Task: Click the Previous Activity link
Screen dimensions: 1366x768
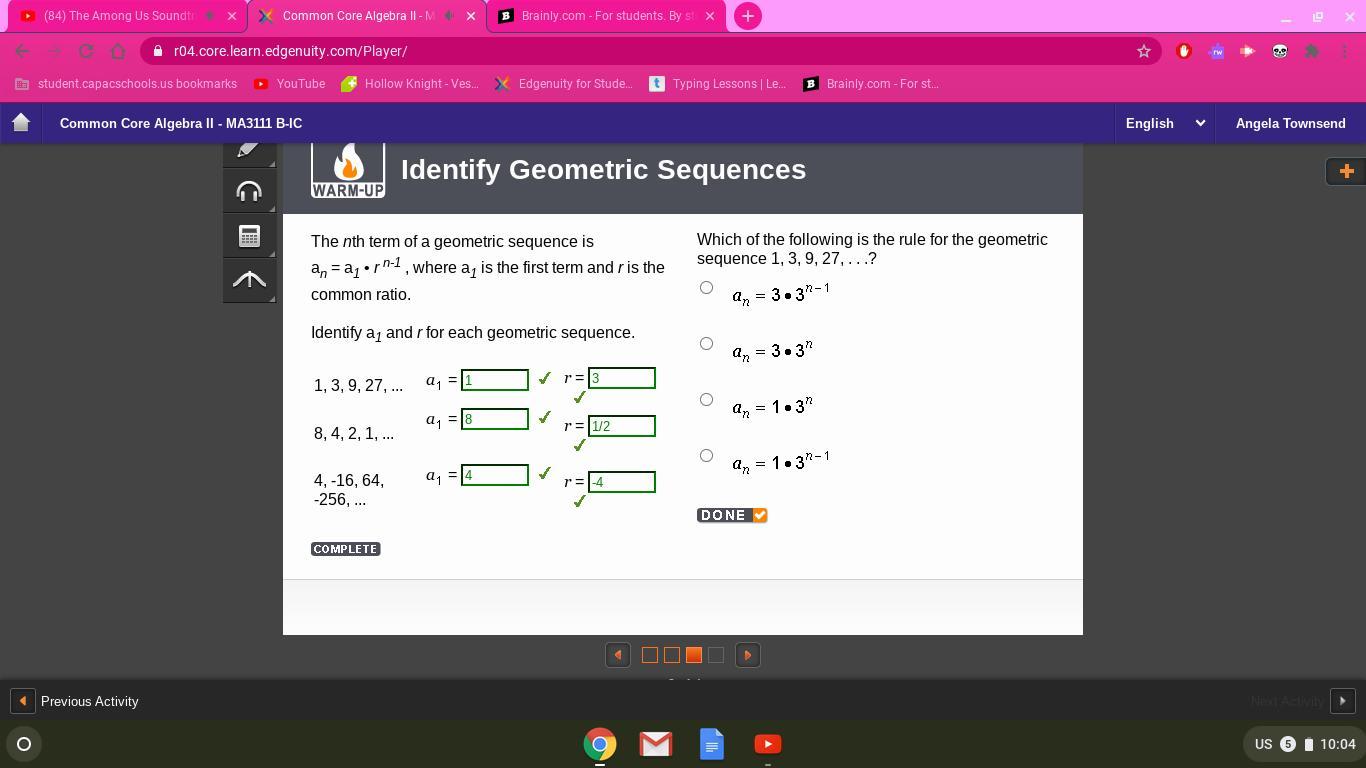Action: coord(90,701)
